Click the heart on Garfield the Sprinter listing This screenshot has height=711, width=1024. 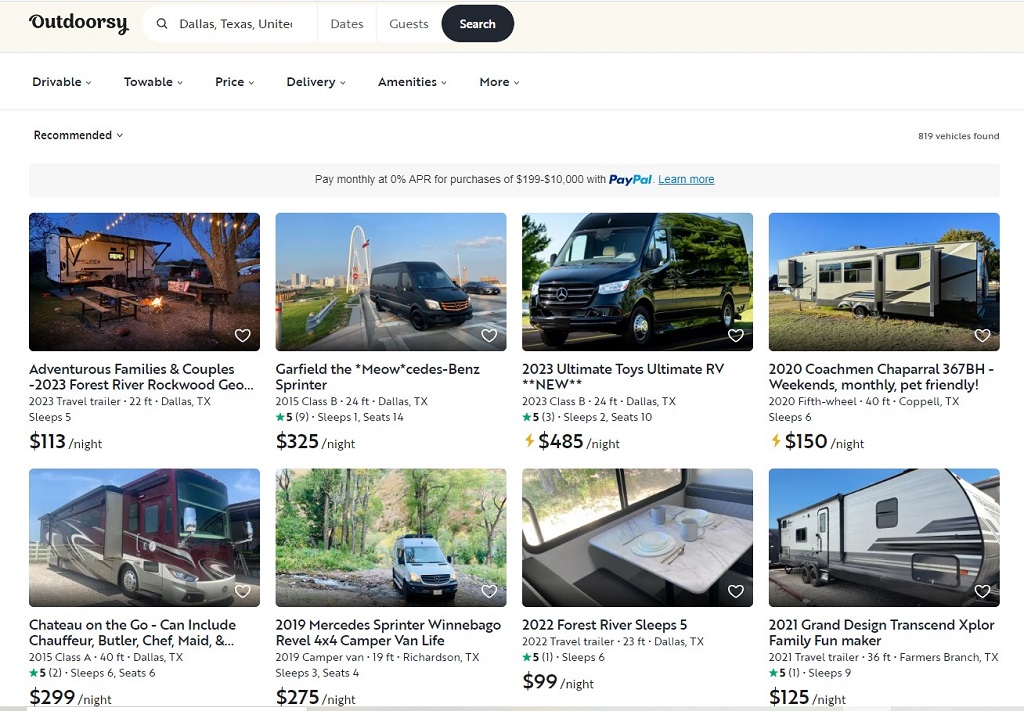[x=489, y=336]
